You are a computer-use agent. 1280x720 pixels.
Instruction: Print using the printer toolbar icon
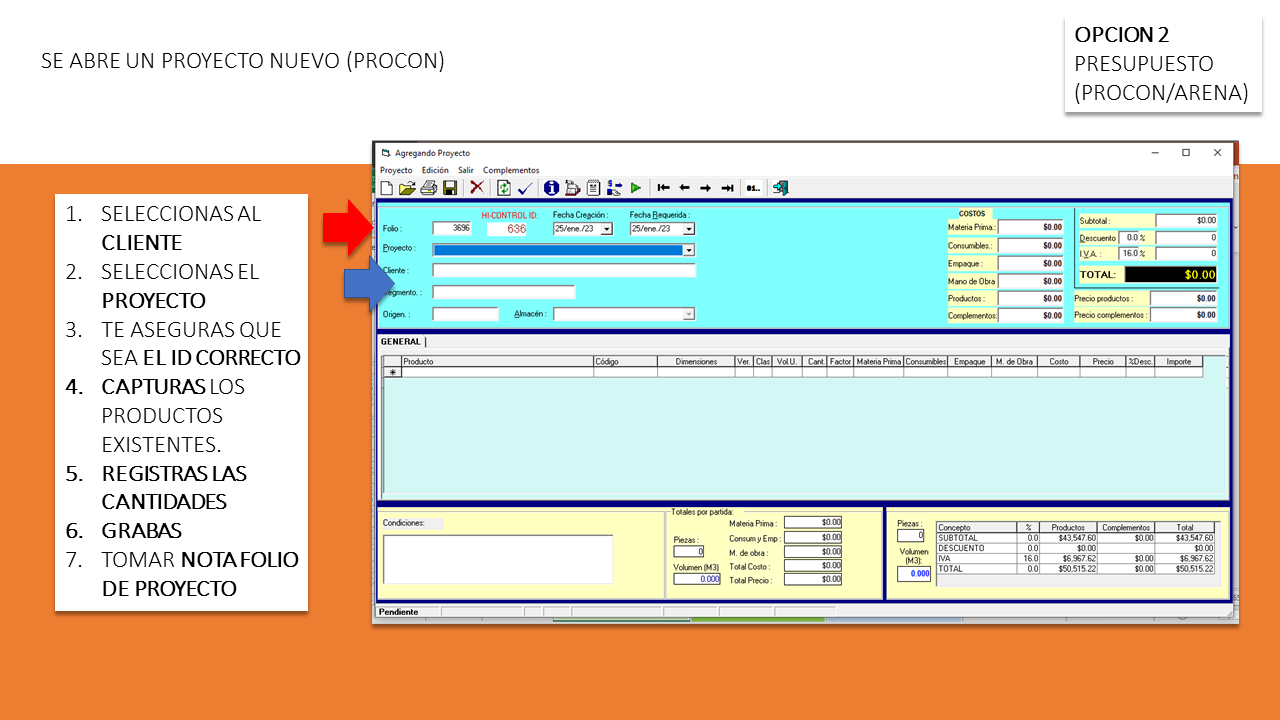coord(428,188)
